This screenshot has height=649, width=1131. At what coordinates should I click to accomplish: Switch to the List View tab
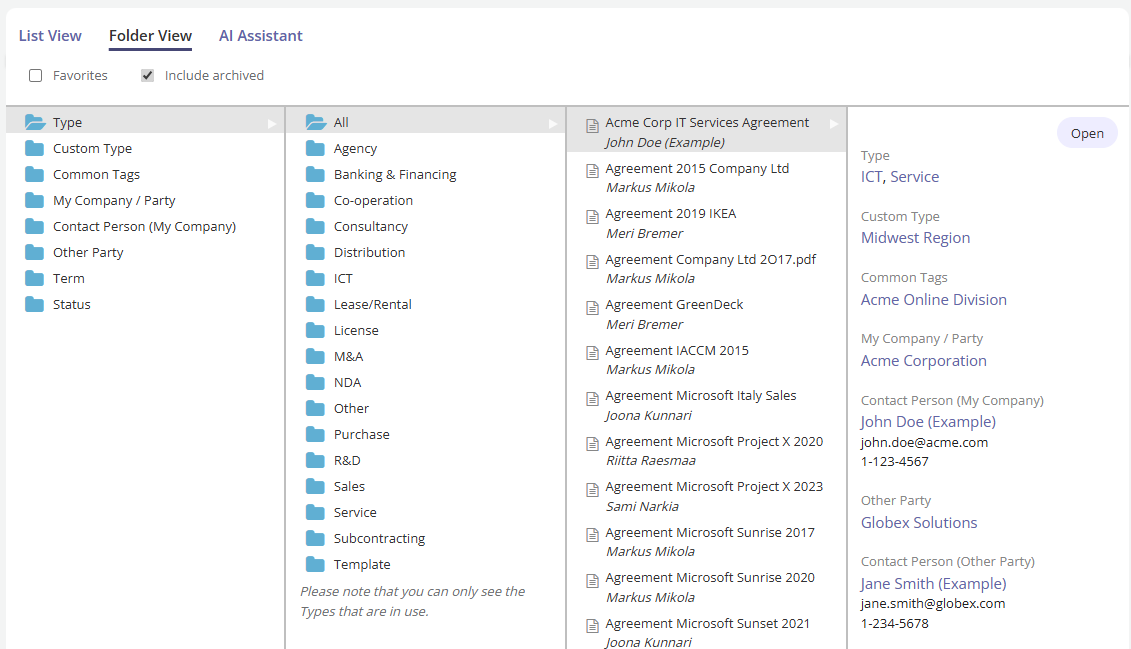[49, 35]
